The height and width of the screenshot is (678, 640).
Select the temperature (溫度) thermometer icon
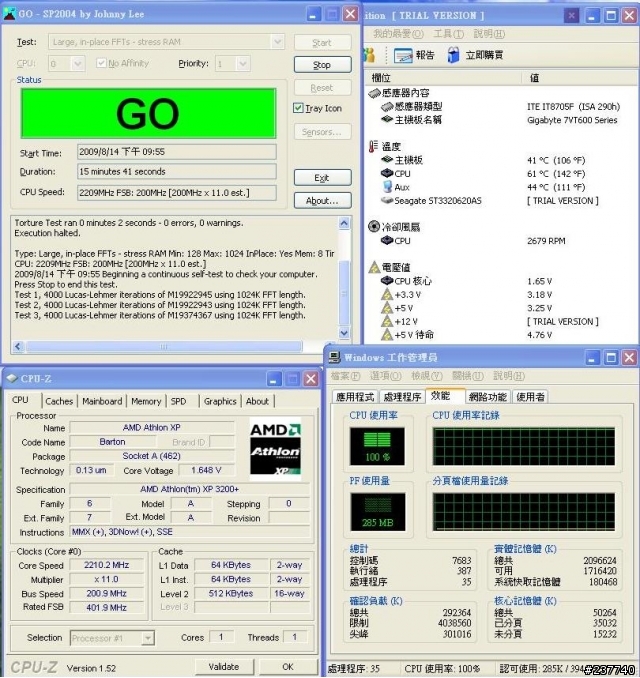pos(373,147)
